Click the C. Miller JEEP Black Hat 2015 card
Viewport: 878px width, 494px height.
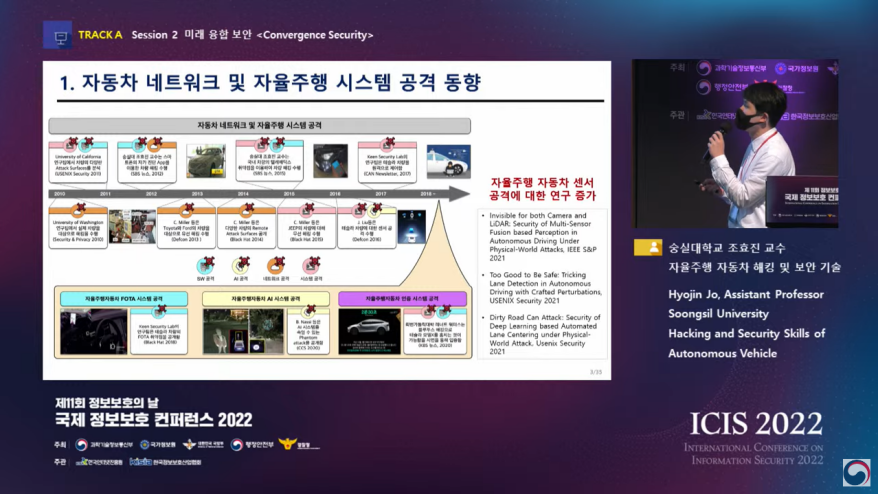(307, 227)
